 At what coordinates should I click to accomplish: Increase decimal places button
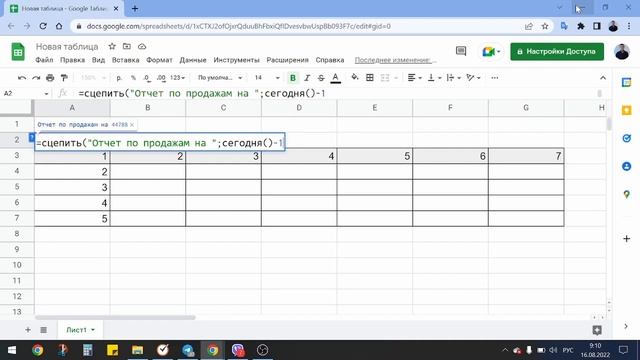(161, 78)
